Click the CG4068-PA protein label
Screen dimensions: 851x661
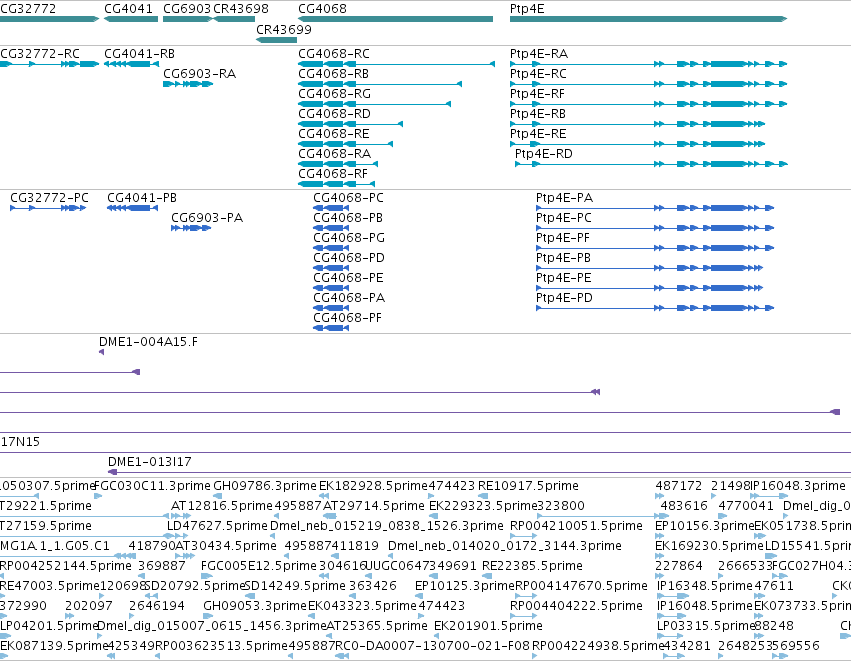(349, 298)
